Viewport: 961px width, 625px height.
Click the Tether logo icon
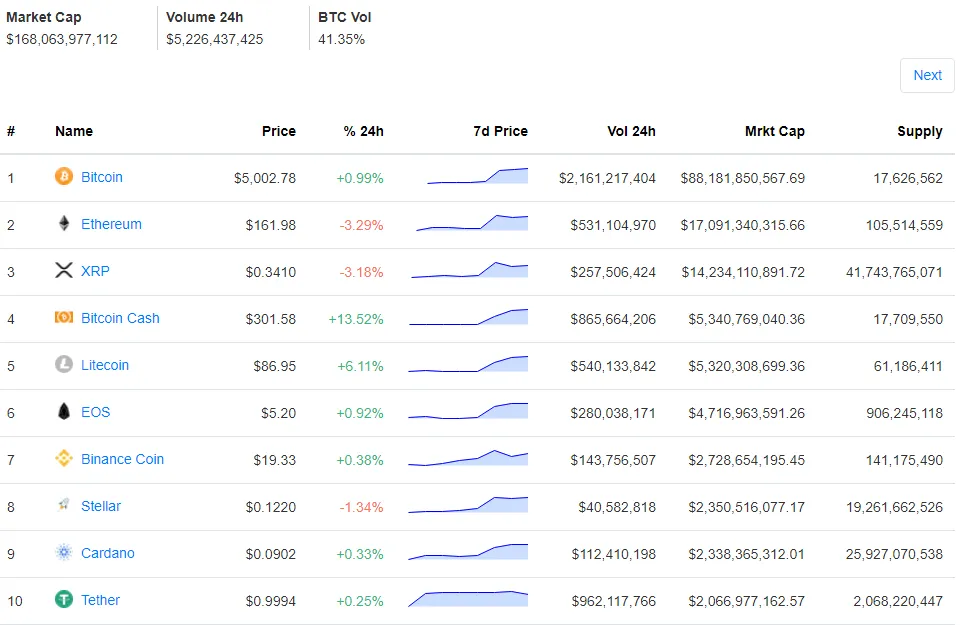(x=64, y=599)
